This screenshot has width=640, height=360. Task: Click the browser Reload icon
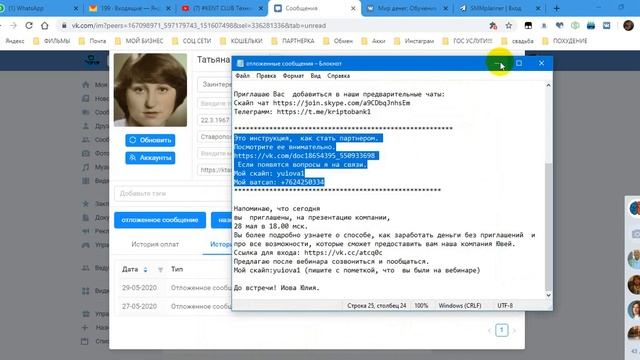[29, 25]
